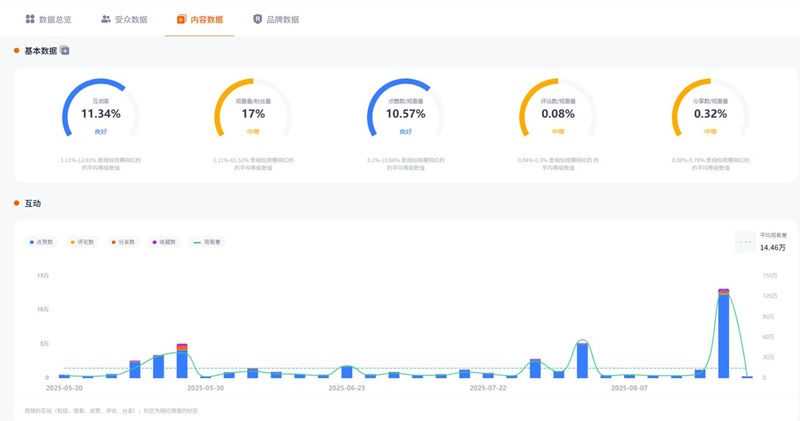Click the orange 内容数据 tab icon

[x=181, y=19]
